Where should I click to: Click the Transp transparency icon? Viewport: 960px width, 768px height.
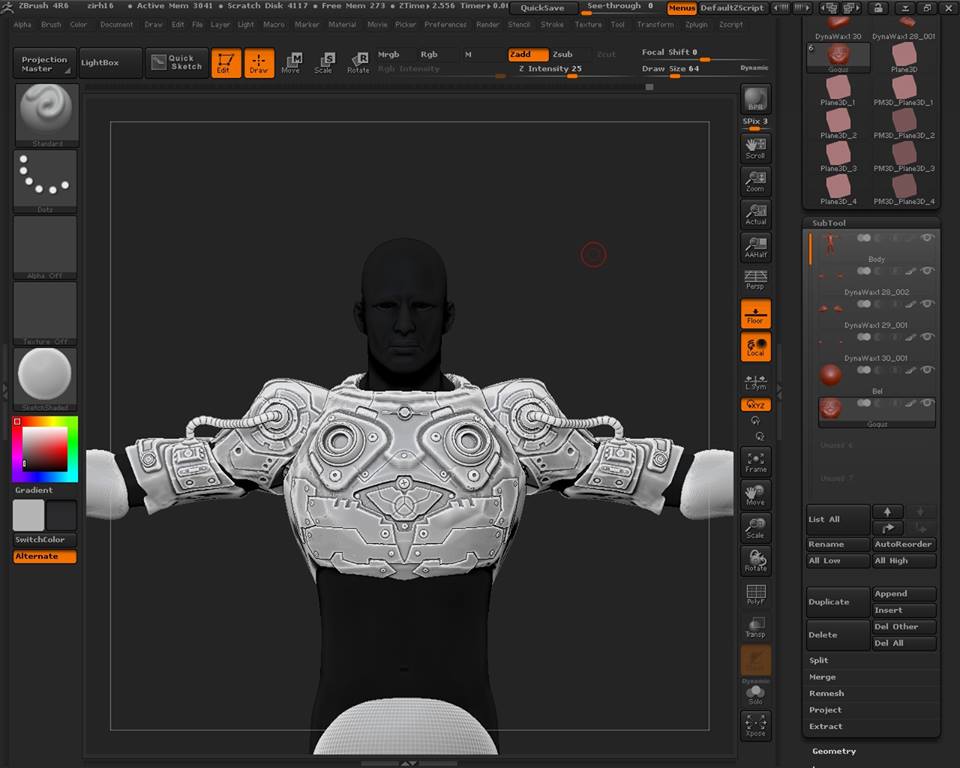point(756,627)
